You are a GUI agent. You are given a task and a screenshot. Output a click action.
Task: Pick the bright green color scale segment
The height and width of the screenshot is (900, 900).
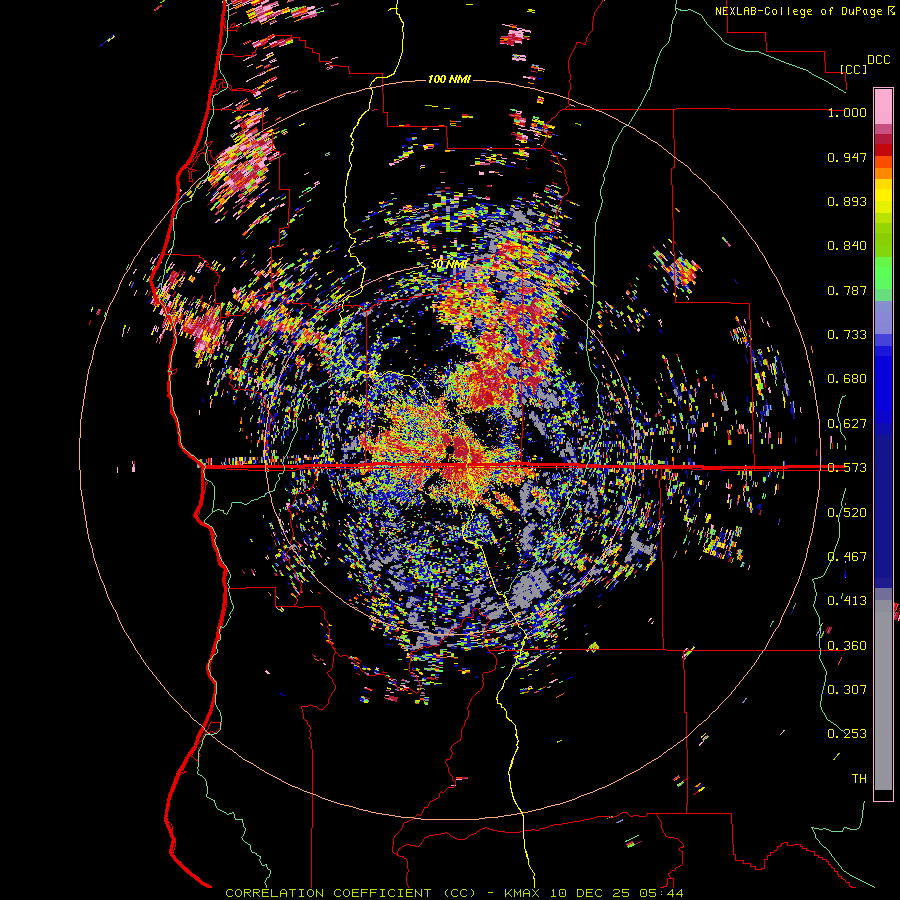tap(883, 273)
